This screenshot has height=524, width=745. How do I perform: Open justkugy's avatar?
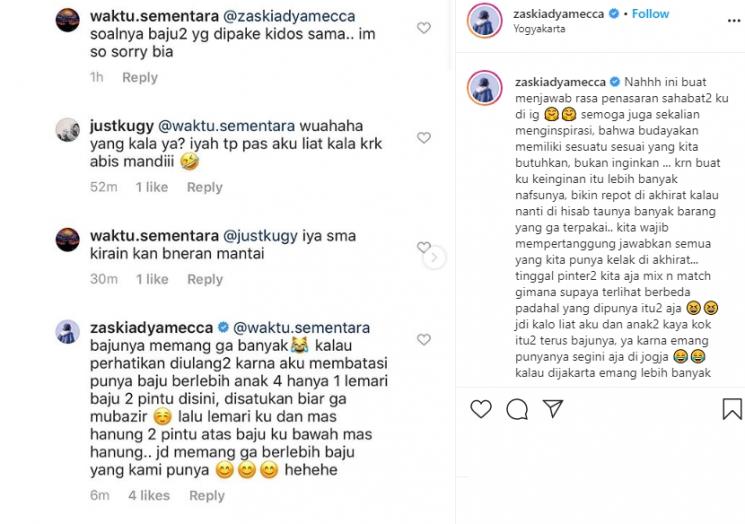pyautogui.click(x=67, y=130)
